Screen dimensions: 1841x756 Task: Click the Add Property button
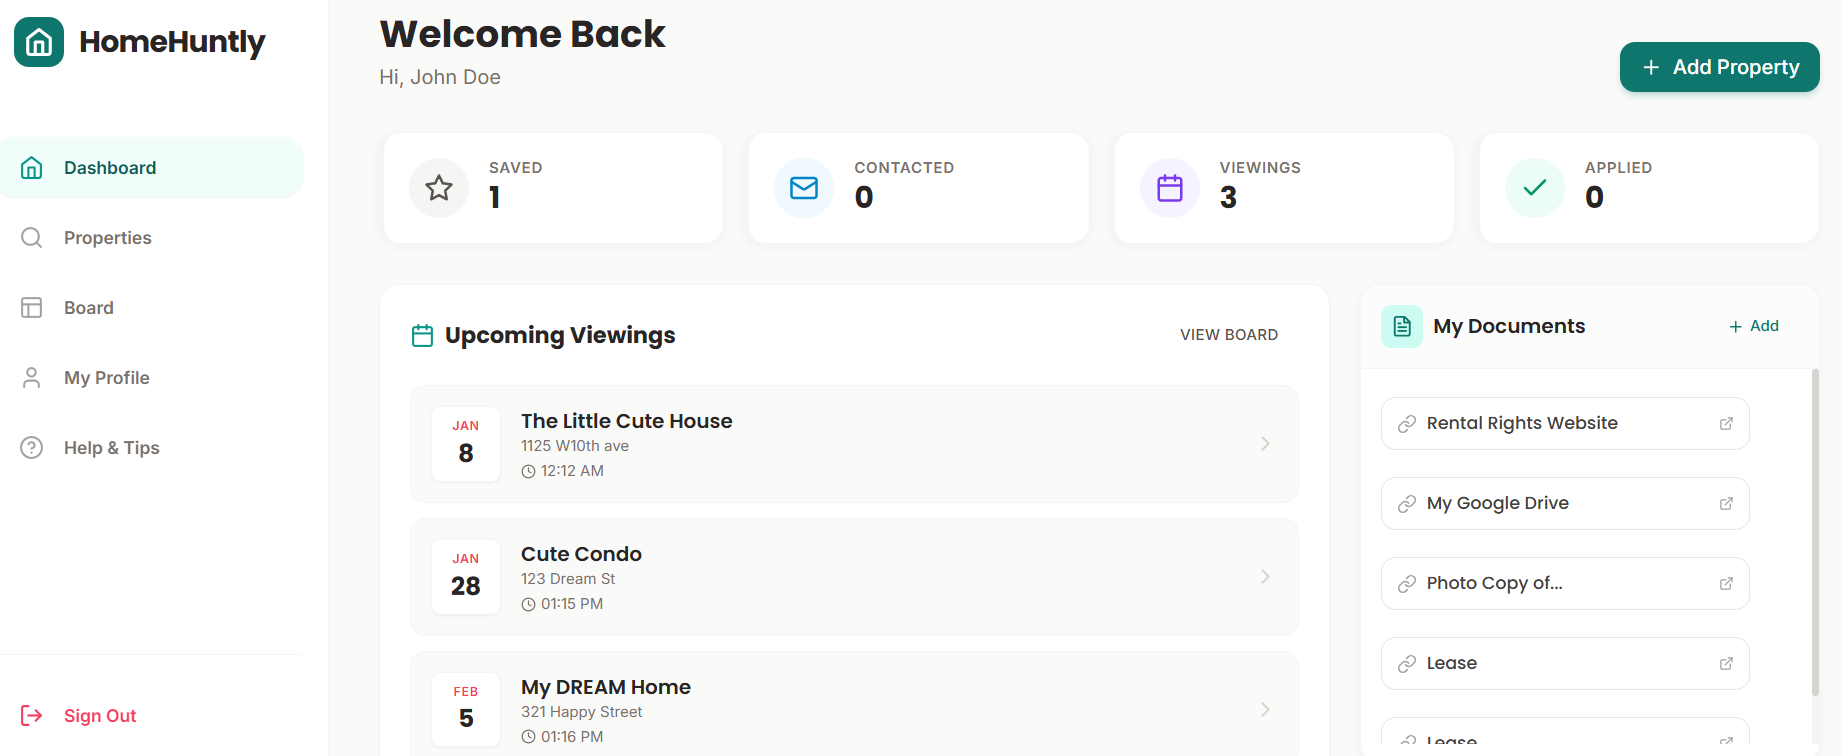point(1719,67)
